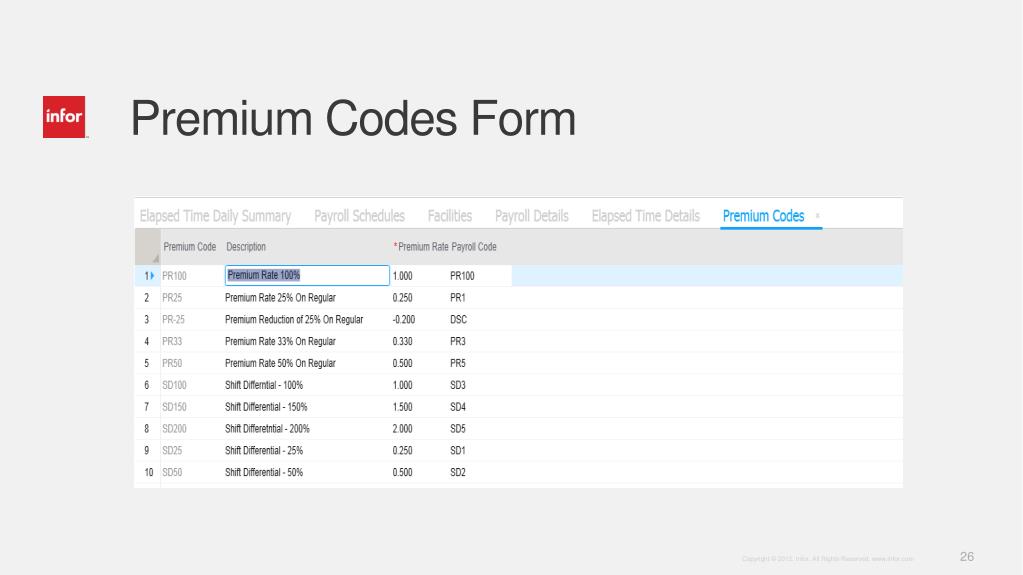Viewport: 1023px width, 575px height.
Task: Select row header number 4
Action: pyautogui.click(x=147, y=341)
